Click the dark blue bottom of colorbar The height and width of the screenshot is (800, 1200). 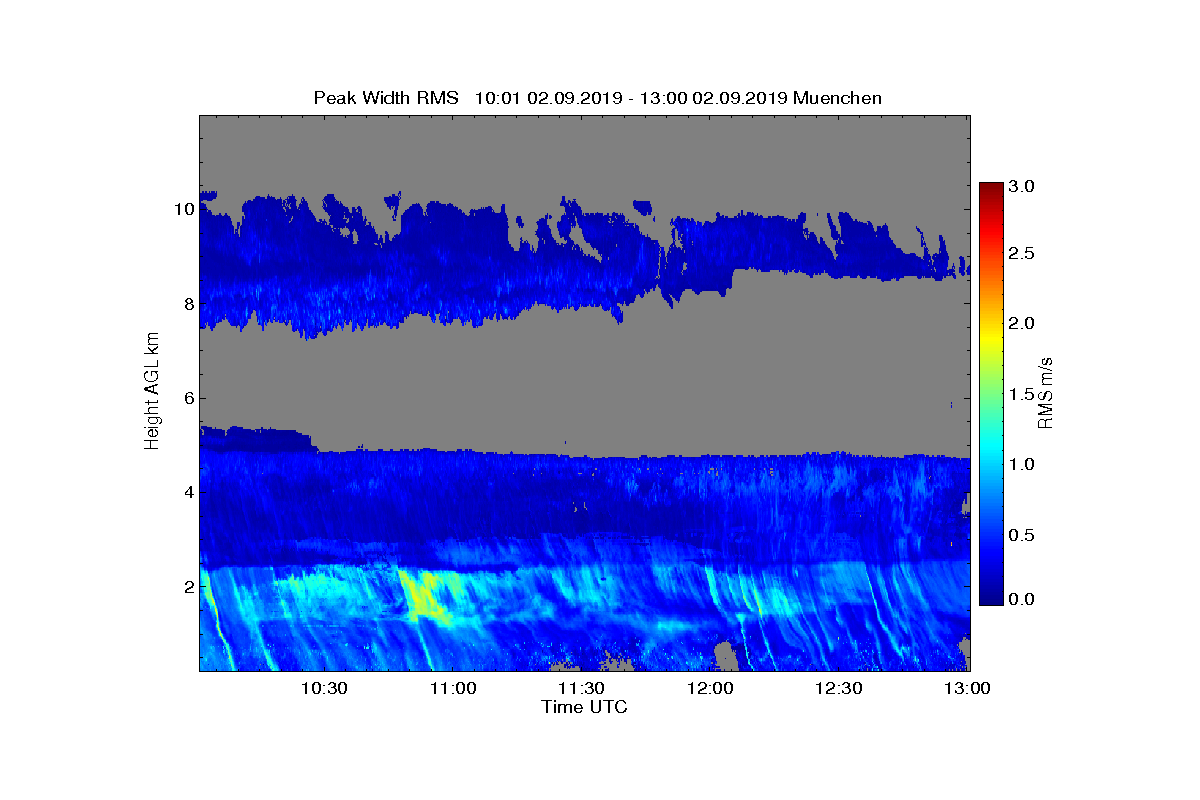(x=991, y=597)
